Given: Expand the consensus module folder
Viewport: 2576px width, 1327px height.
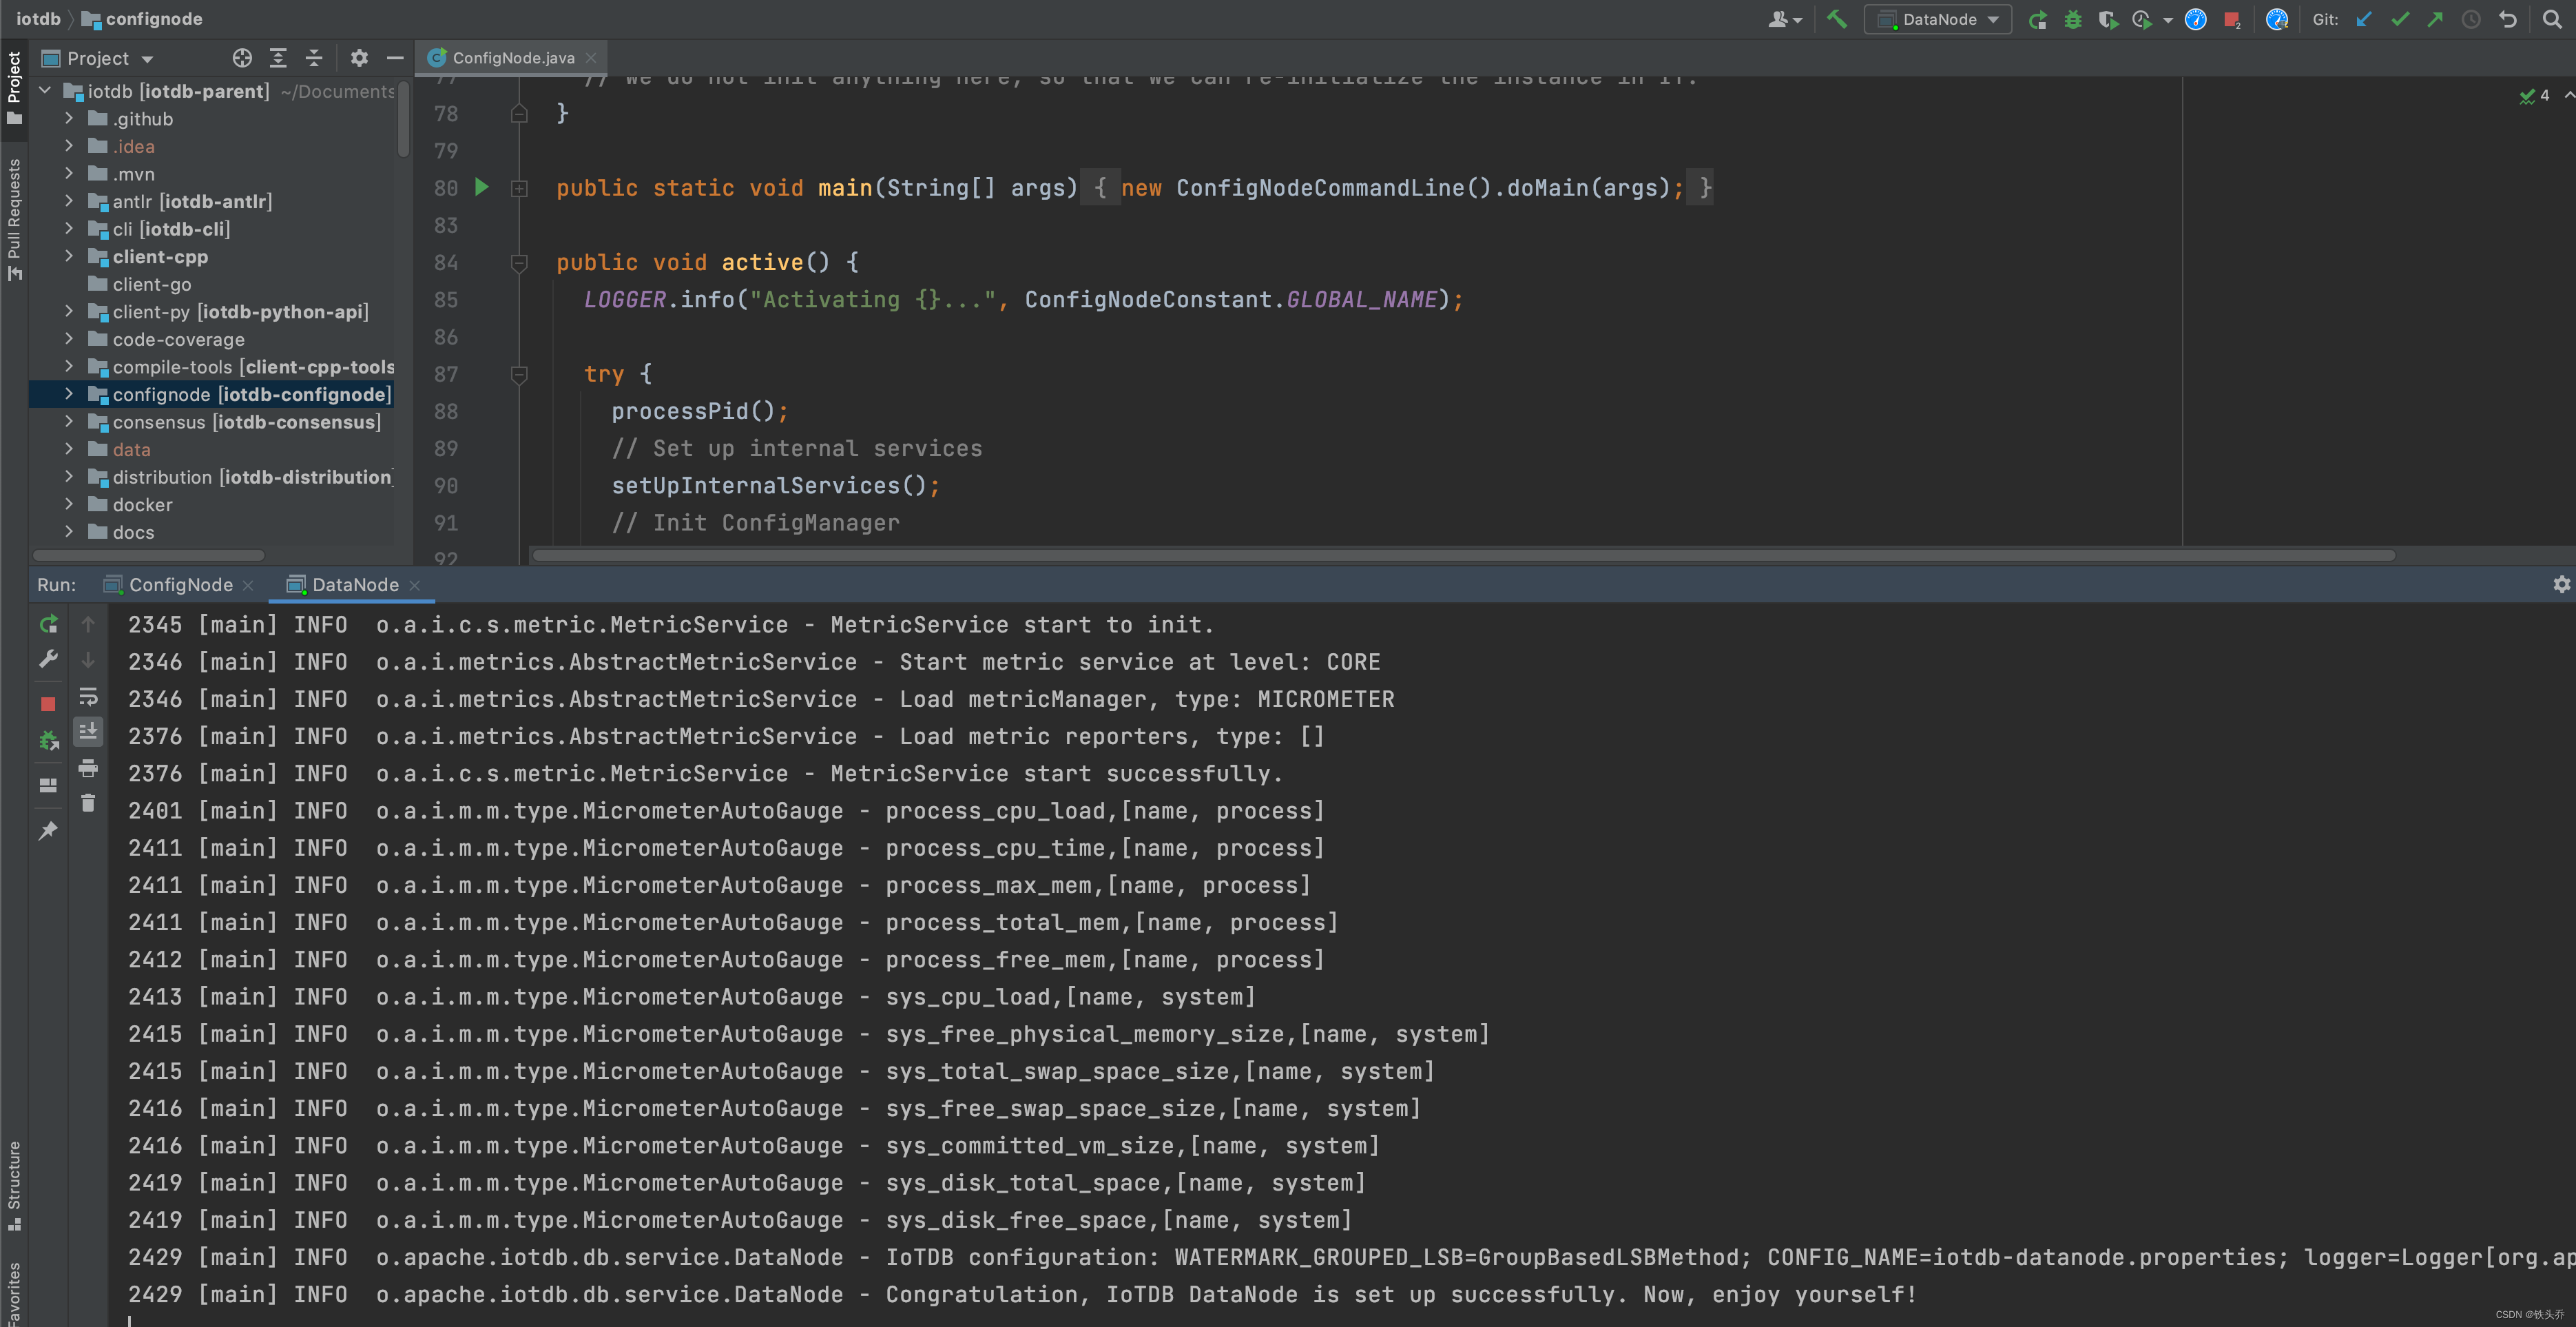Looking at the screenshot, I should [69, 421].
